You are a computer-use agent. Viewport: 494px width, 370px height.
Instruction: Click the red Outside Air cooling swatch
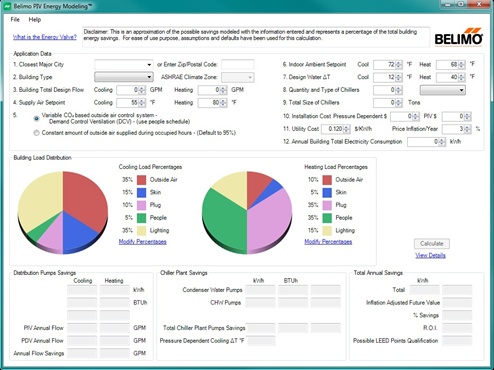pos(141,180)
